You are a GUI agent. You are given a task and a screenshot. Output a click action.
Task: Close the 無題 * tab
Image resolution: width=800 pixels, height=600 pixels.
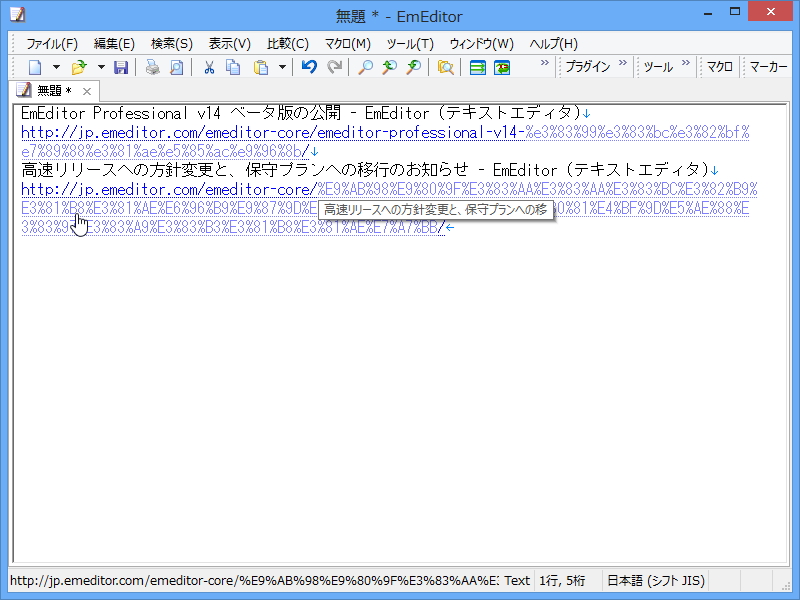click(87, 91)
